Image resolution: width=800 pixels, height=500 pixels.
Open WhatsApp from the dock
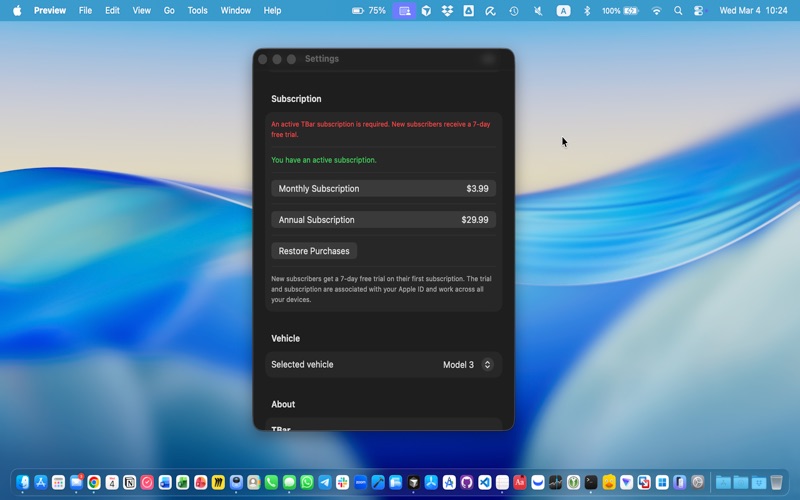(x=307, y=482)
